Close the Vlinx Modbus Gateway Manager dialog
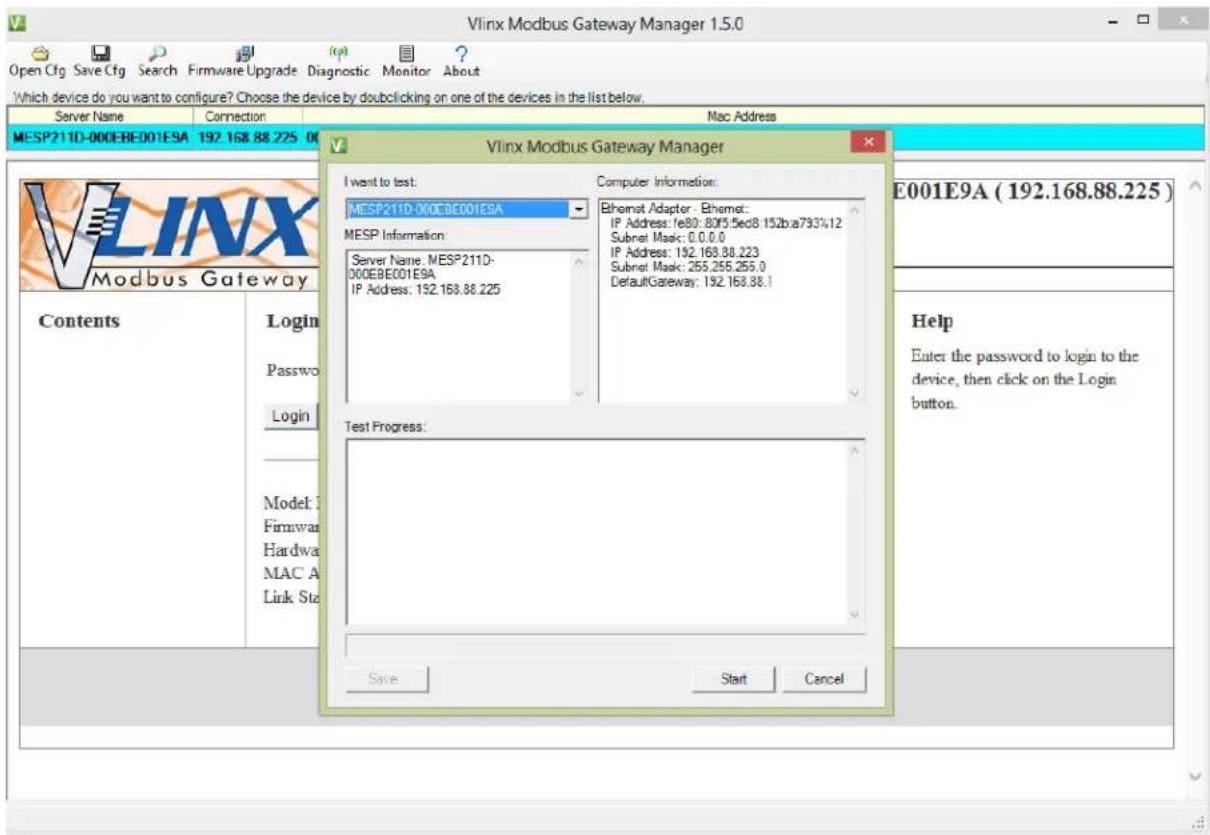This screenshot has height=835, width=1210. pos(868,143)
